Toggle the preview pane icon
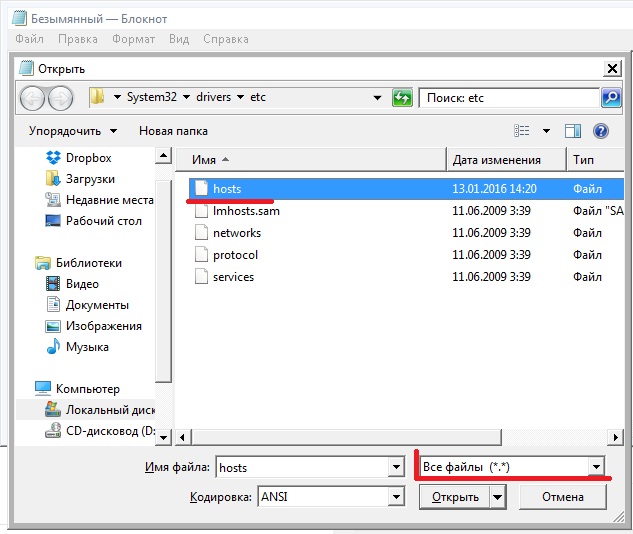The height and width of the screenshot is (534, 633). click(x=573, y=131)
